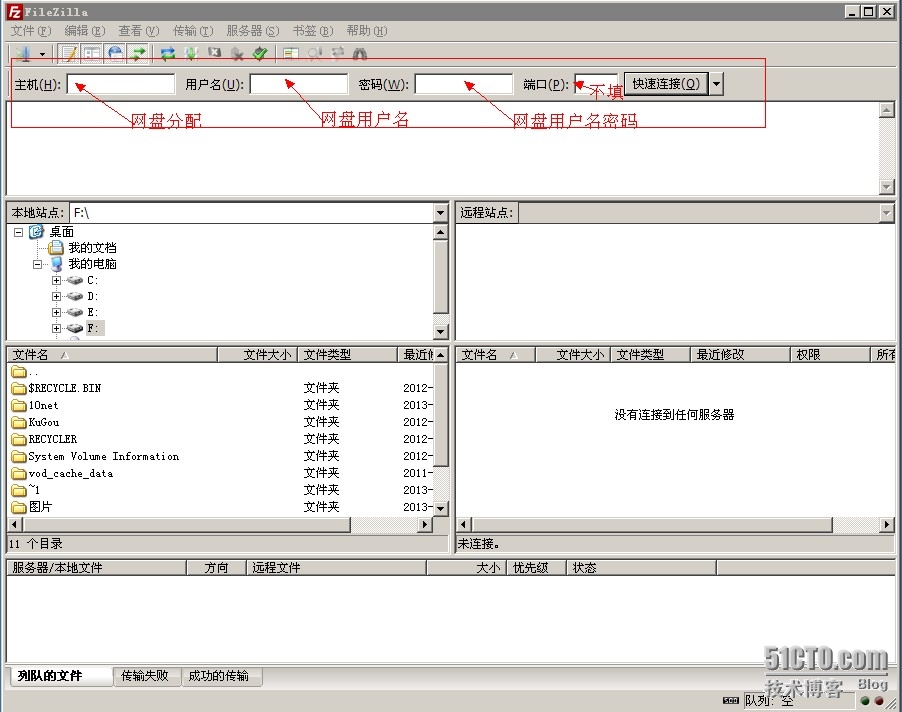Image resolution: width=902 pixels, height=712 pixels.
Task: Focus the 密码 password input field
Action: pyautogui.click(x=464, y=84)
